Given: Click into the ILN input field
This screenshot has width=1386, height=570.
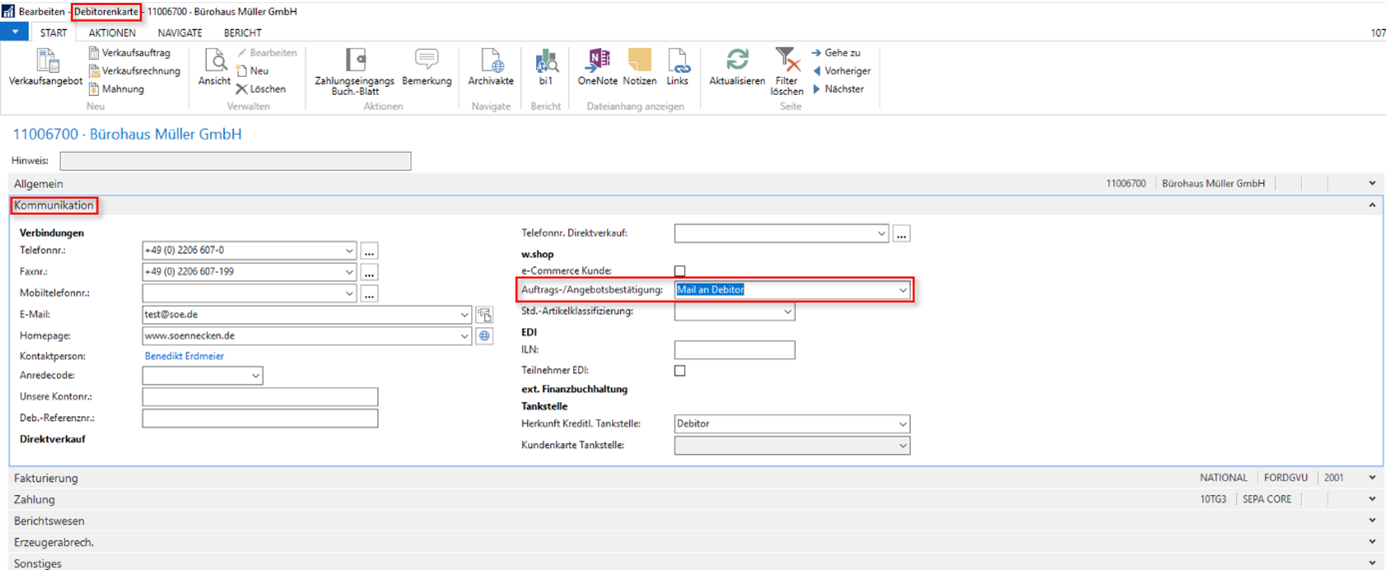Looking at the screenshot, I should 734,350.
